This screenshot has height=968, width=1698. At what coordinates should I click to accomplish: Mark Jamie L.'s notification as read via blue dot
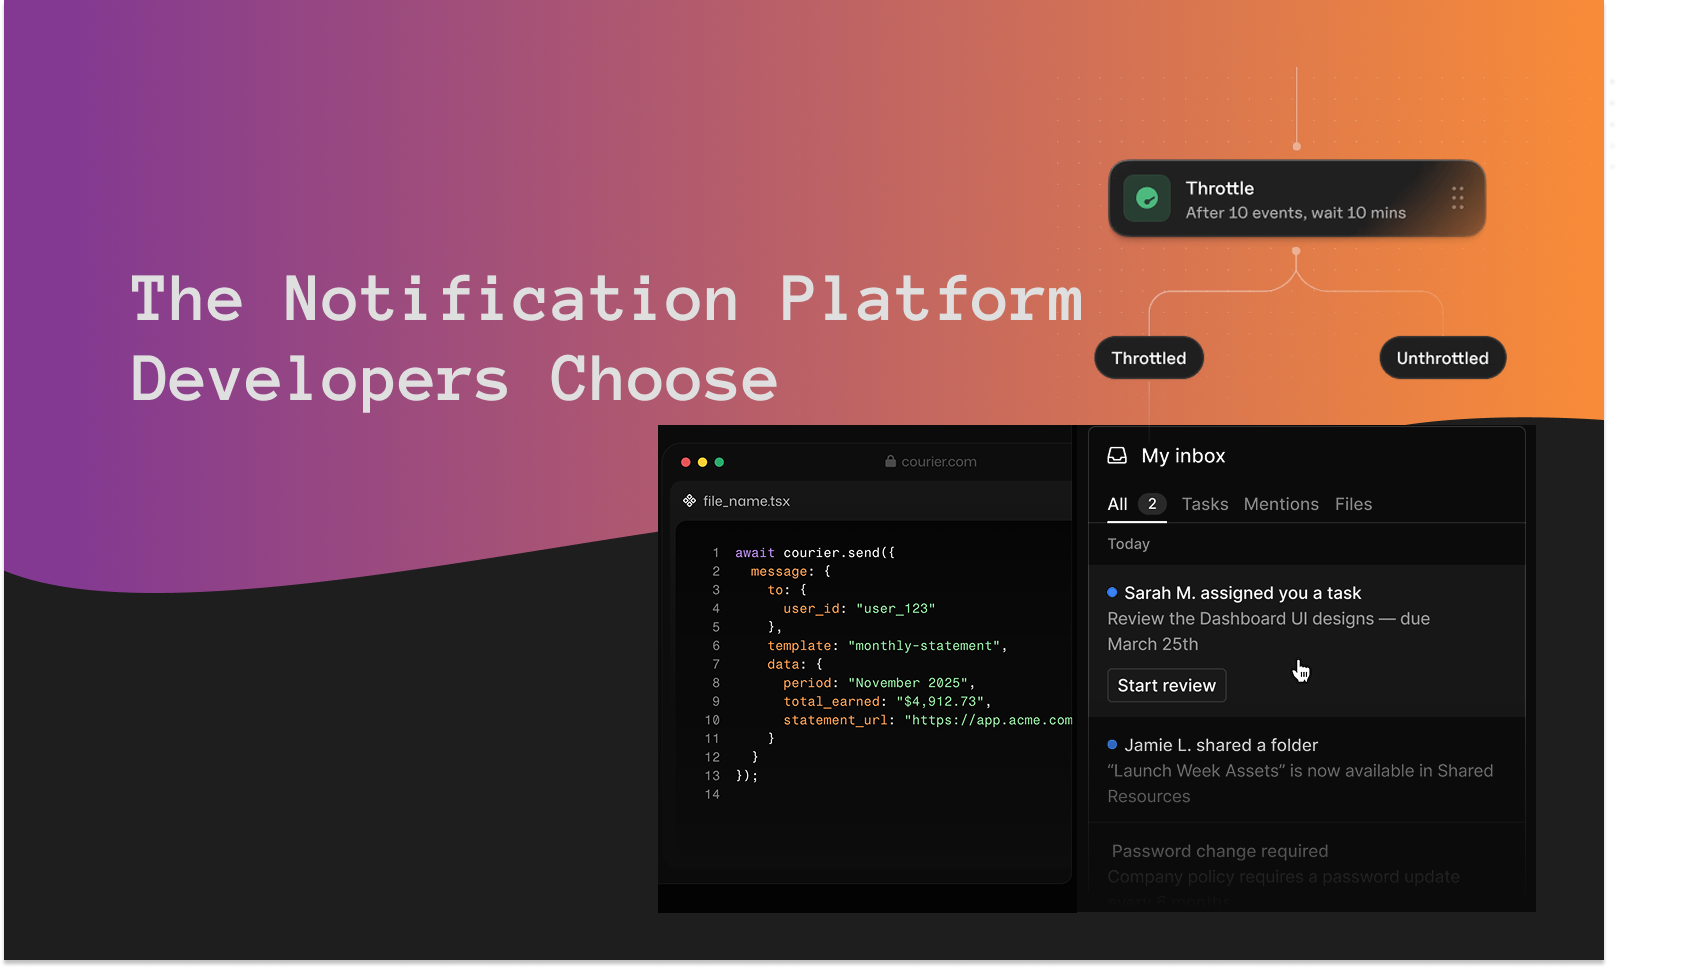(x=1111, y=744)
